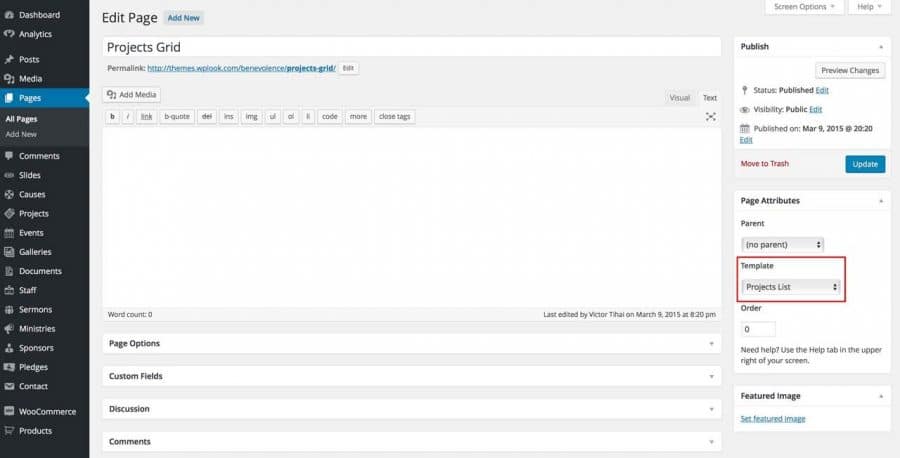Toggle distraction-free writing mode icon
Screen dimensions: 900x458
pyautogui.click(x=711, y=117)
